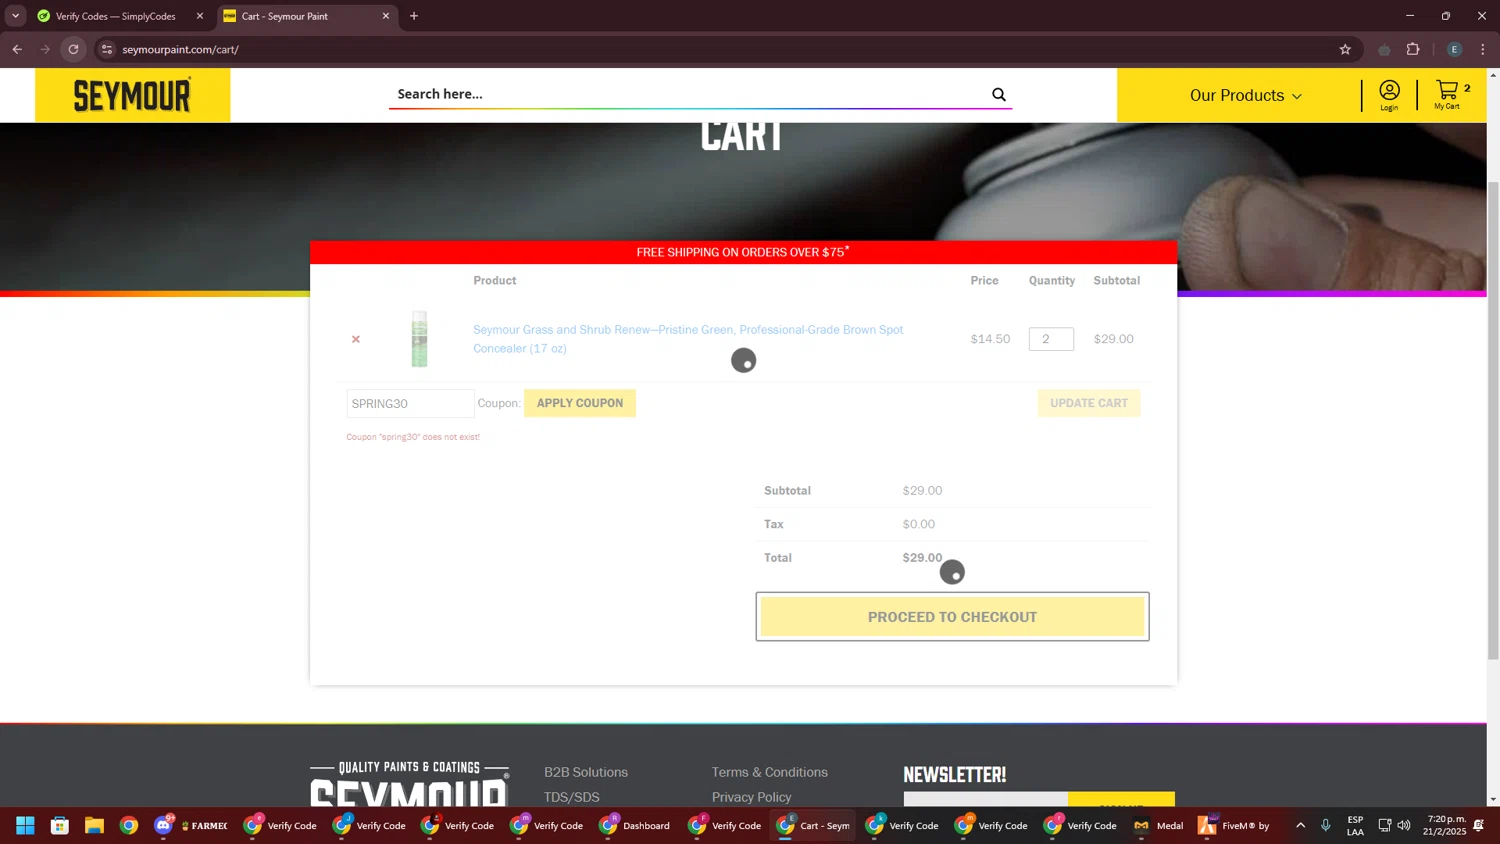Click the Tax value $0.00
The width and height of the screenshot is (1500, 844).
(919, 524)
